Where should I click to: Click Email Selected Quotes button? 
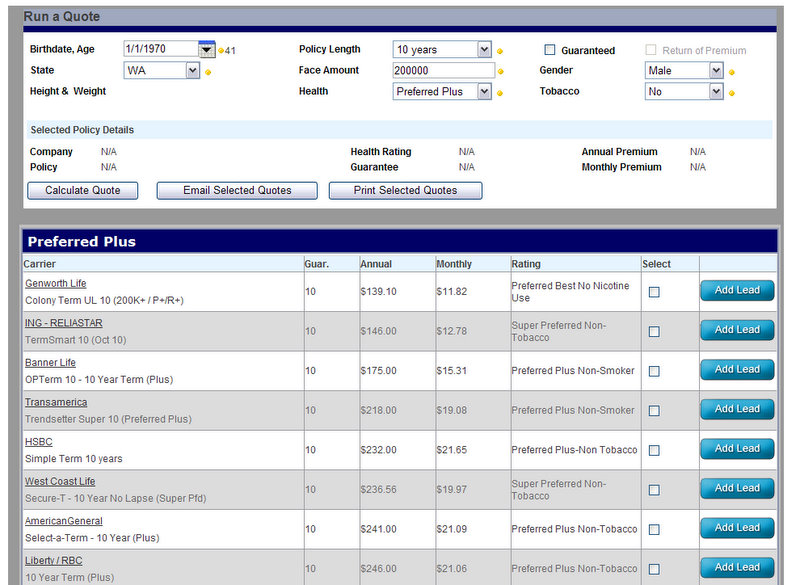(x=237, y=191)
